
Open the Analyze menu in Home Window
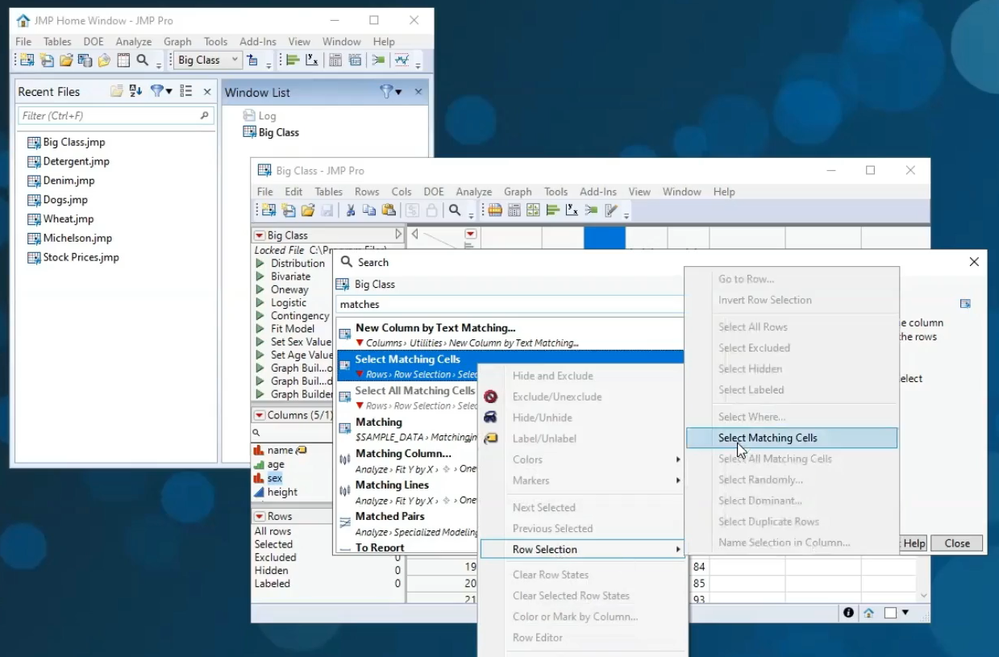133,42
